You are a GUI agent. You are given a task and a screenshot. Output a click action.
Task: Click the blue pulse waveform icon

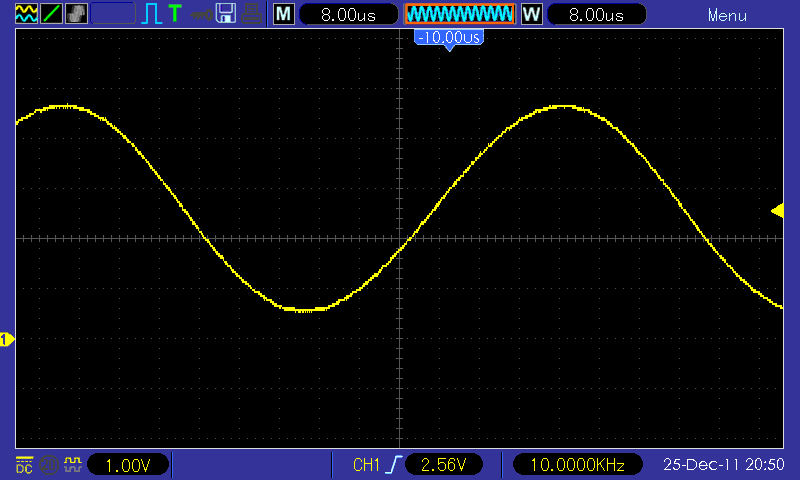(152, 14)
